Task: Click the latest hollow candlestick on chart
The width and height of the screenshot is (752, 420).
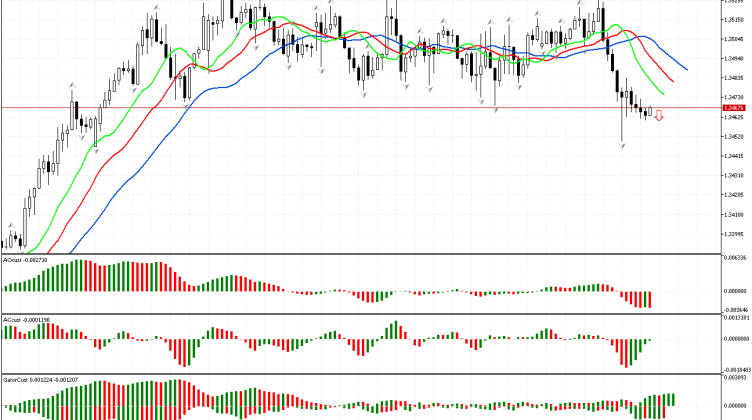Action: pyautogui.click(x=650, y=112)
